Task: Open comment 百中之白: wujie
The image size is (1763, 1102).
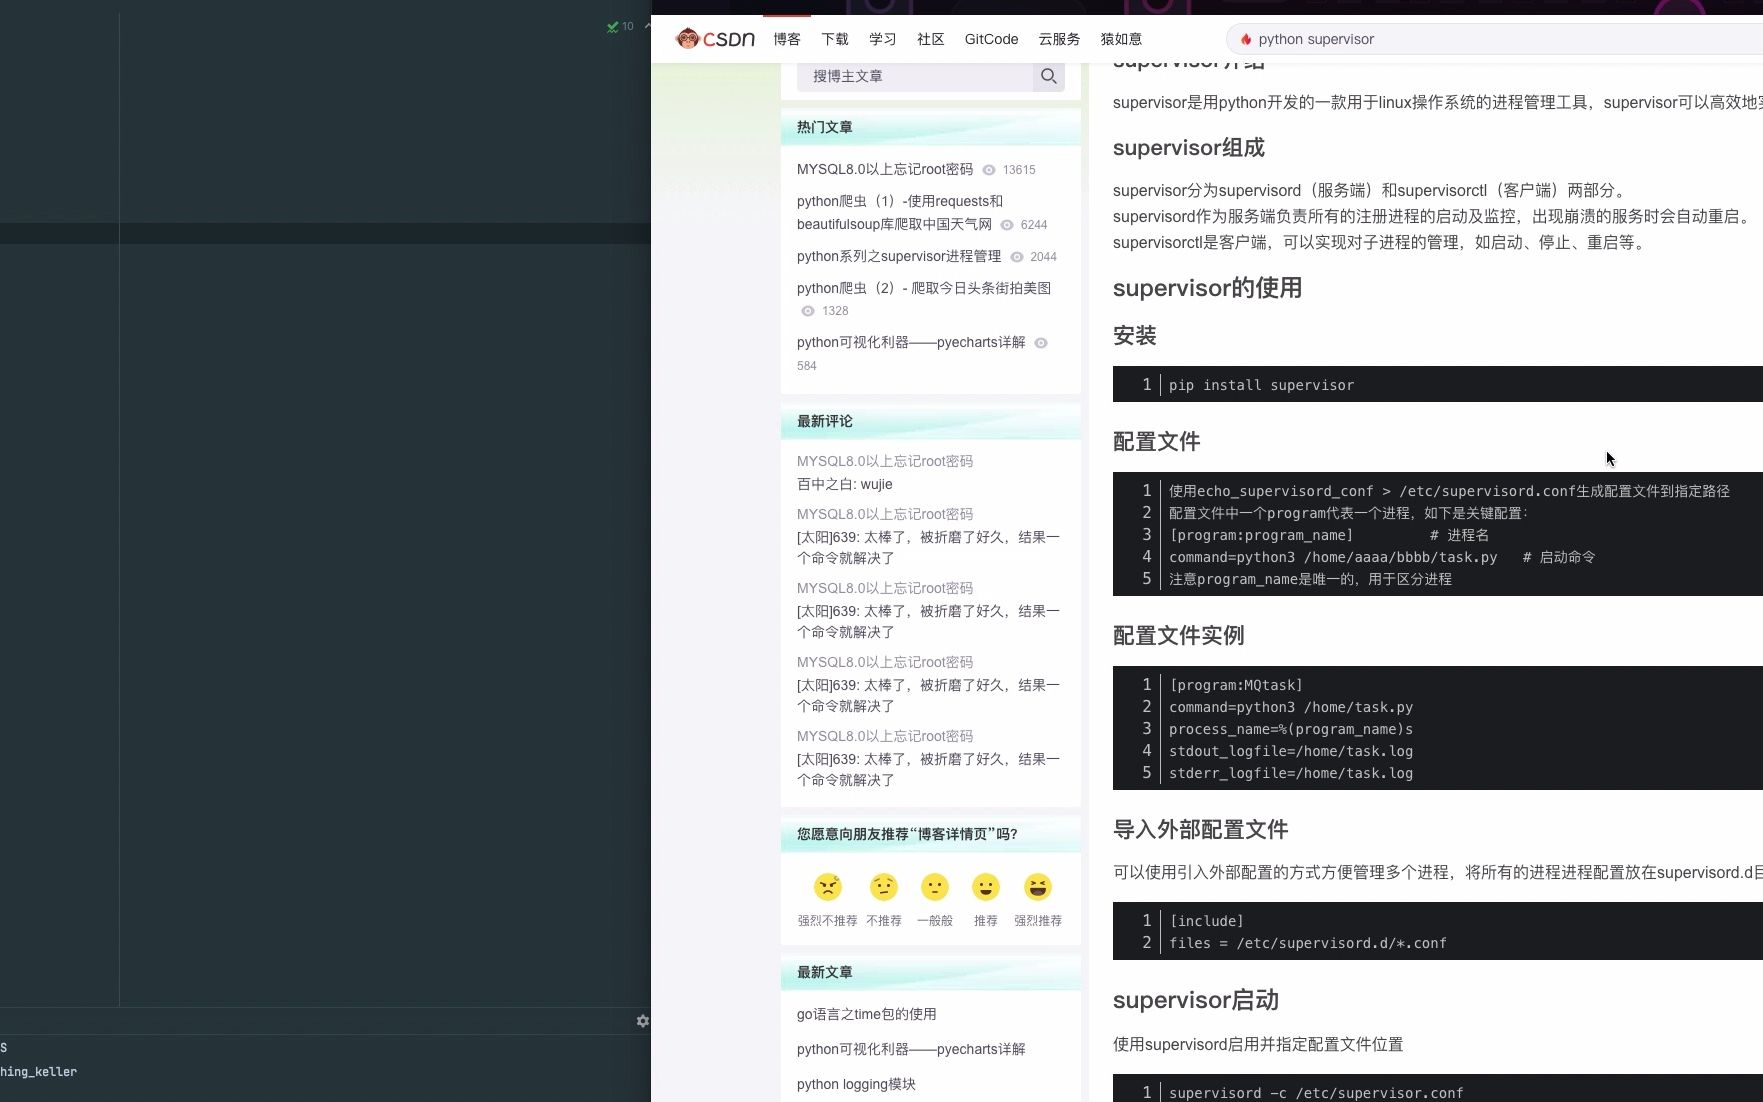Action: (845, 484)
